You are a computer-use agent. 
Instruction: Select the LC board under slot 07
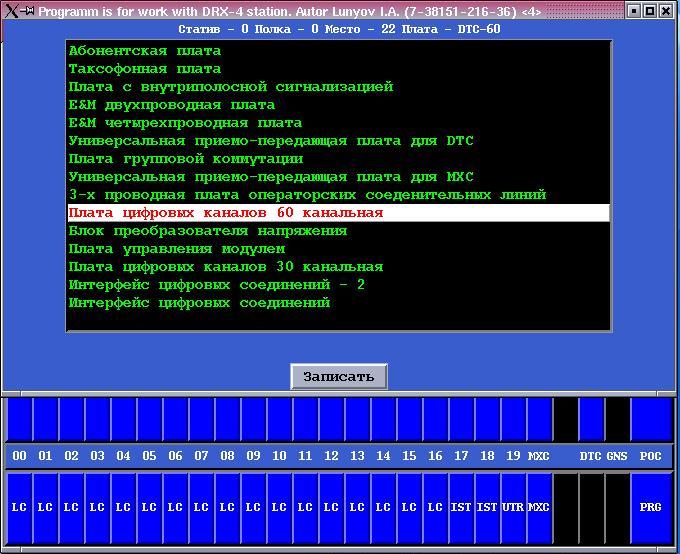point(201,508)
